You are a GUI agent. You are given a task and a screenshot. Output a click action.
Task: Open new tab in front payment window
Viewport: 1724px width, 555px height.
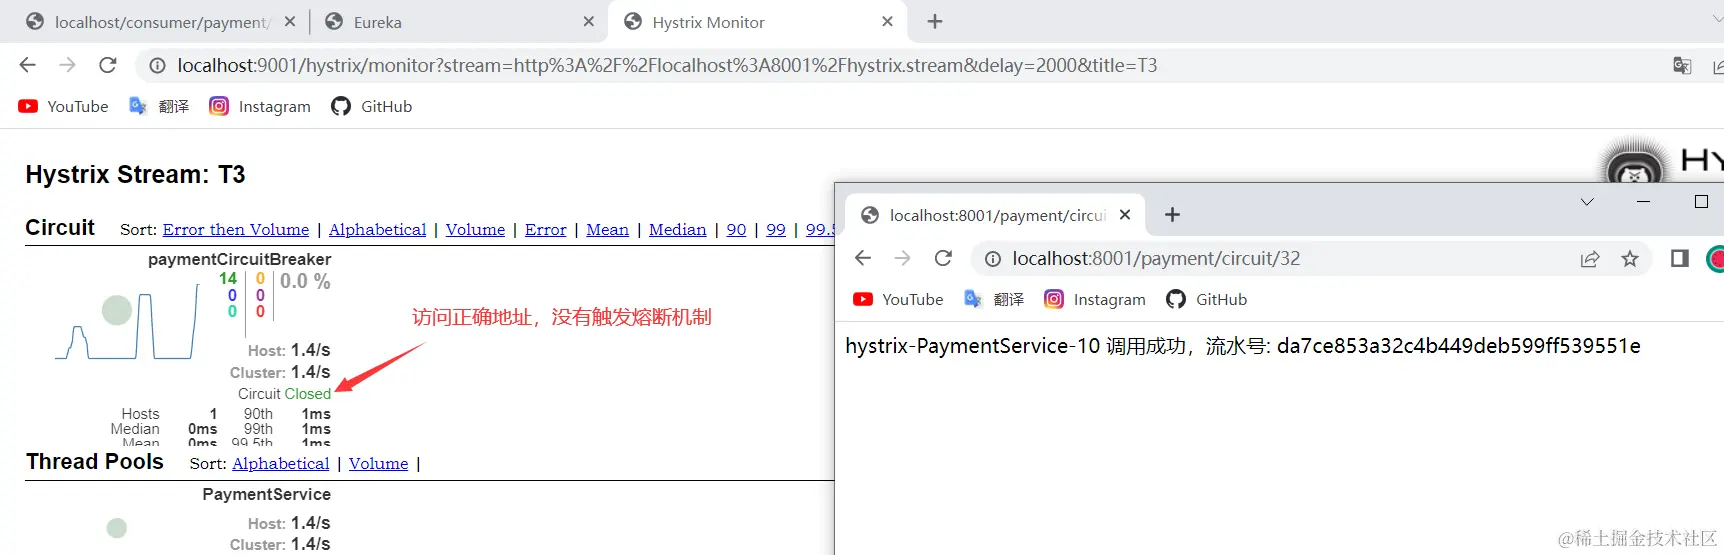(x=1173, y=215)
